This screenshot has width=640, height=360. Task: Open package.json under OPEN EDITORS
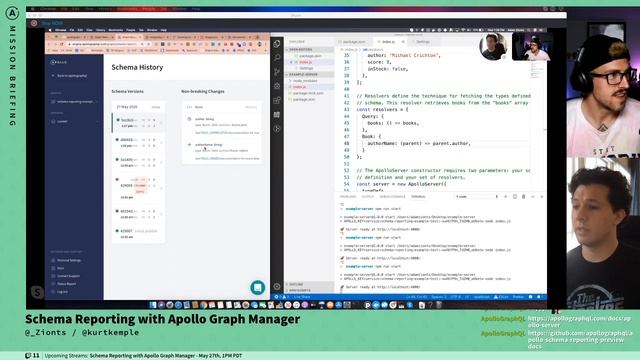[310, 56]
